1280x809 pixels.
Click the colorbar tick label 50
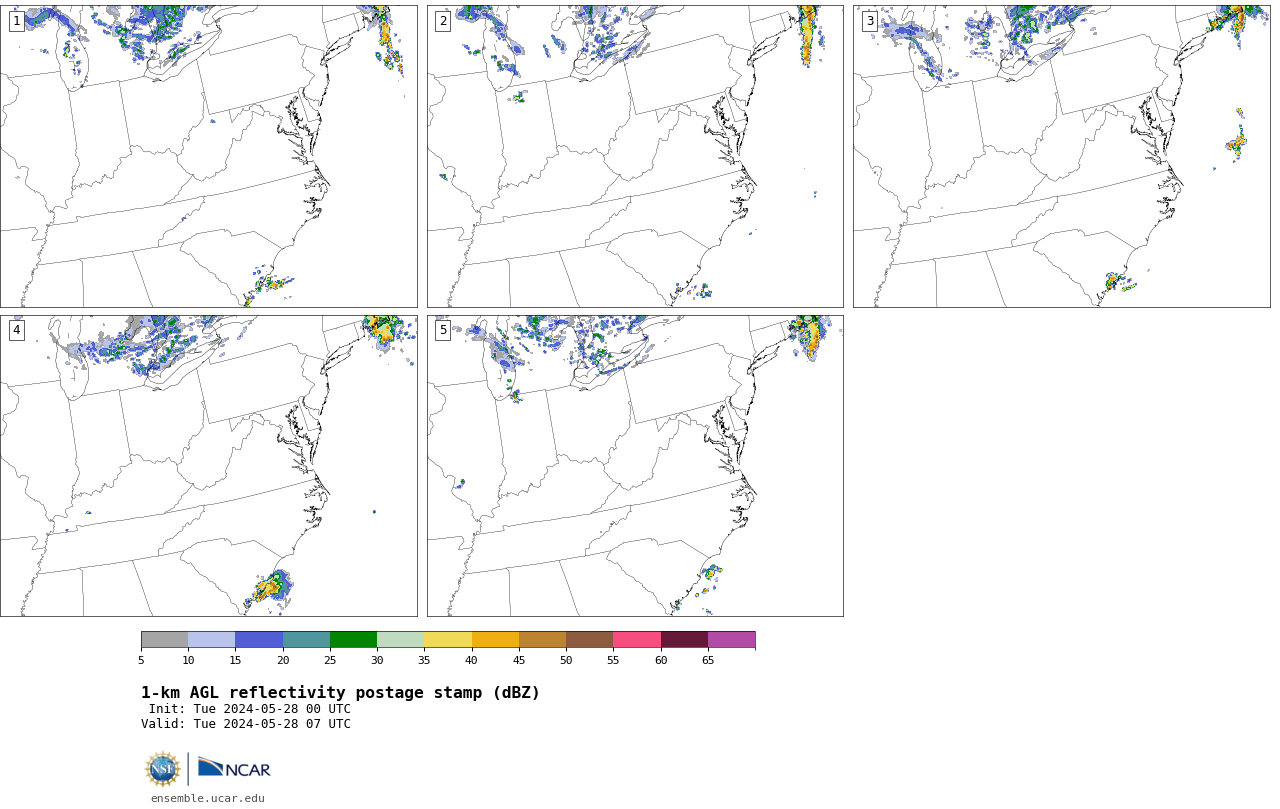click(x=566, y=660)
